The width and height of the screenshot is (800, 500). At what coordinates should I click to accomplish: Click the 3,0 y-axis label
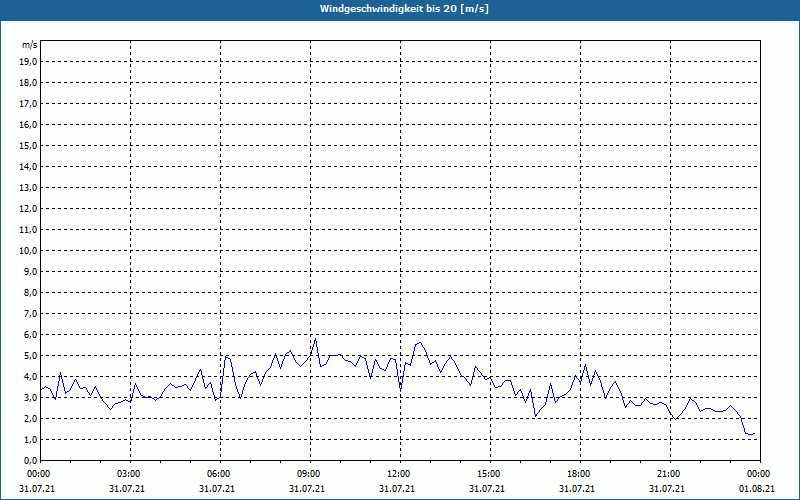(x=30, y=397)
